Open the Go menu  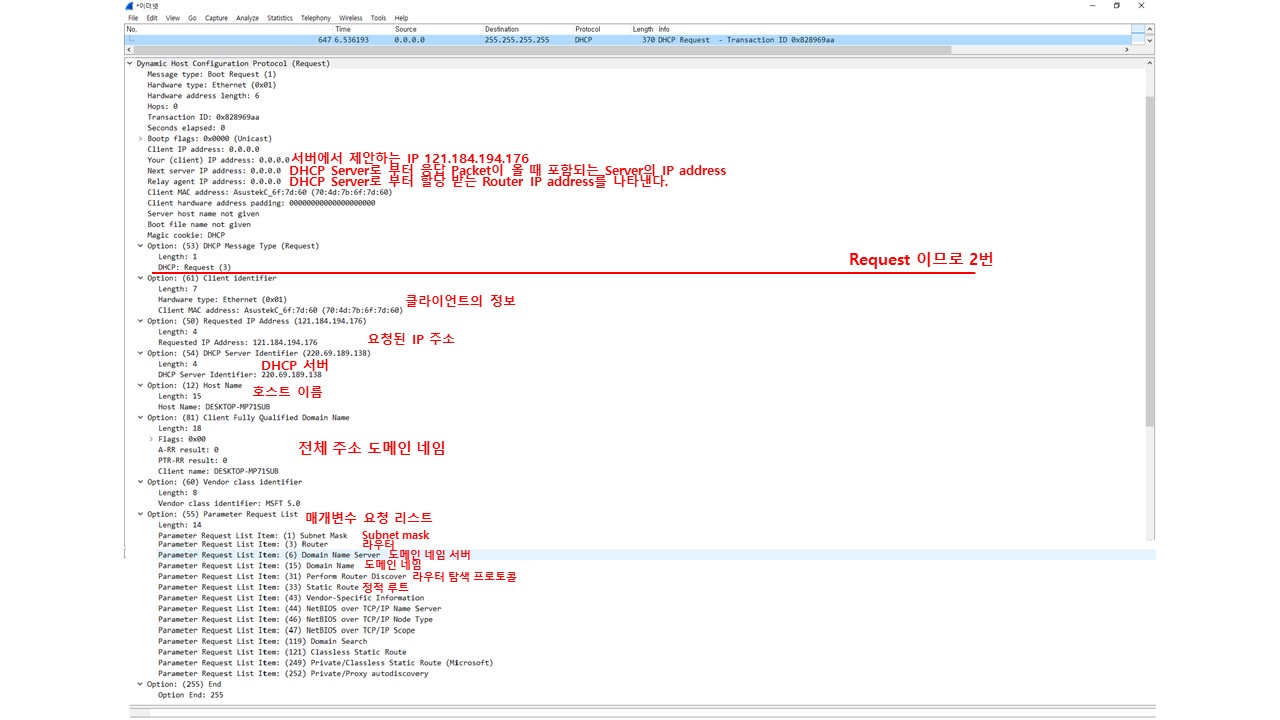192,18
